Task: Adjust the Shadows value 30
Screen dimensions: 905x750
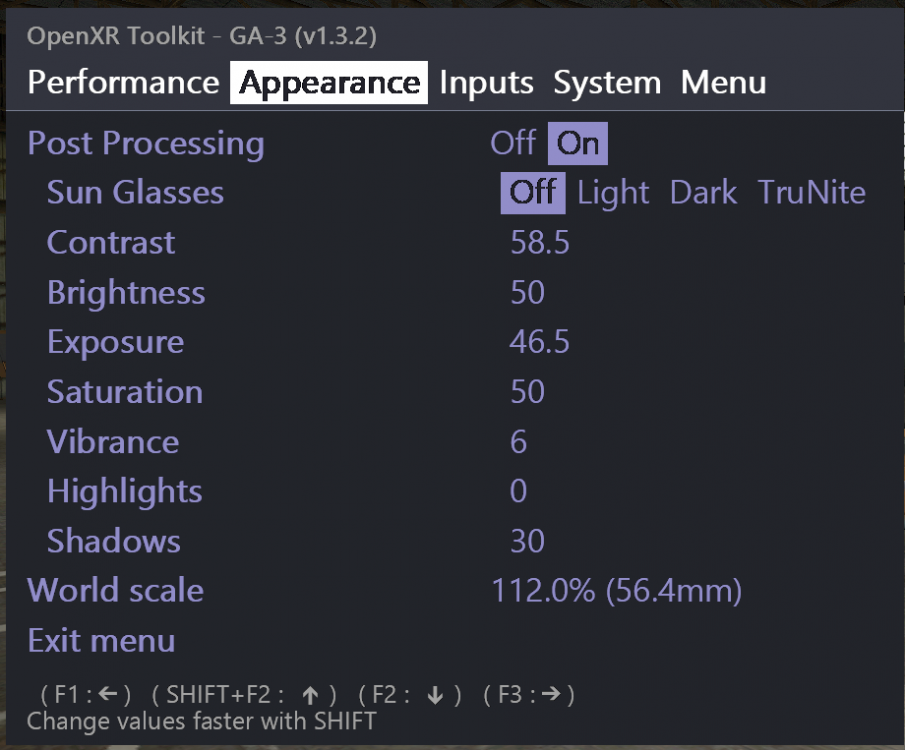Action: tap(528, 541)
